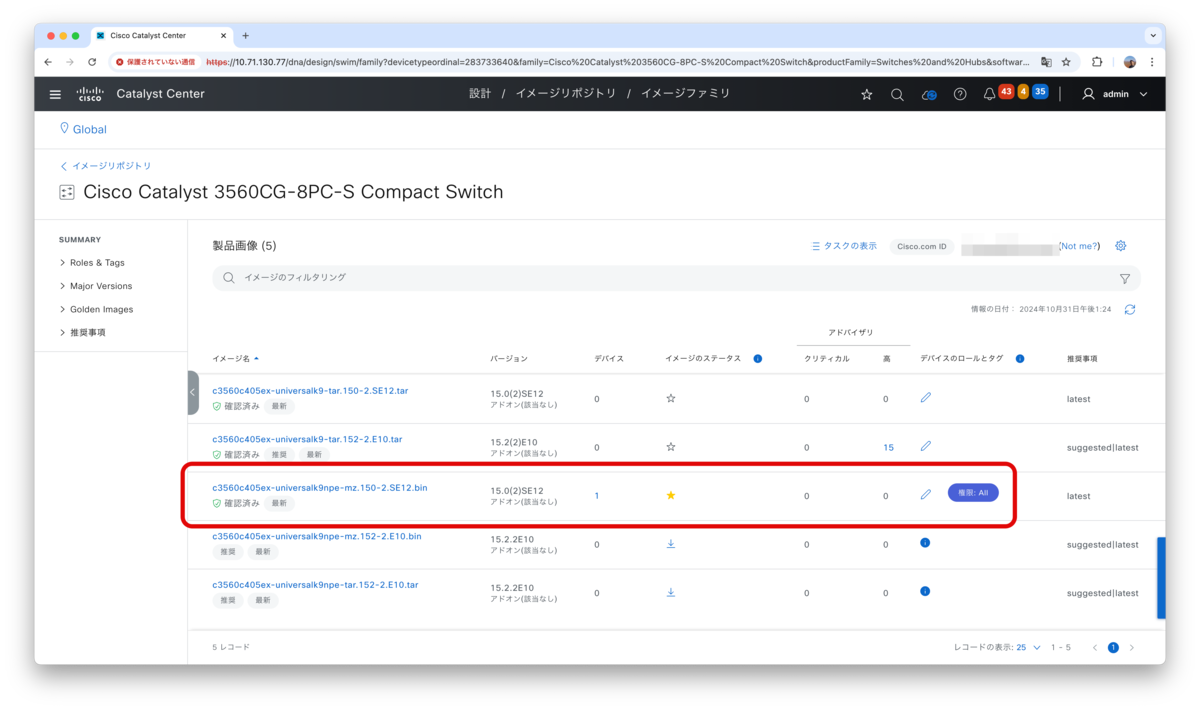
Task: Click the device family icon beside the title
Action: click(67, 192)
